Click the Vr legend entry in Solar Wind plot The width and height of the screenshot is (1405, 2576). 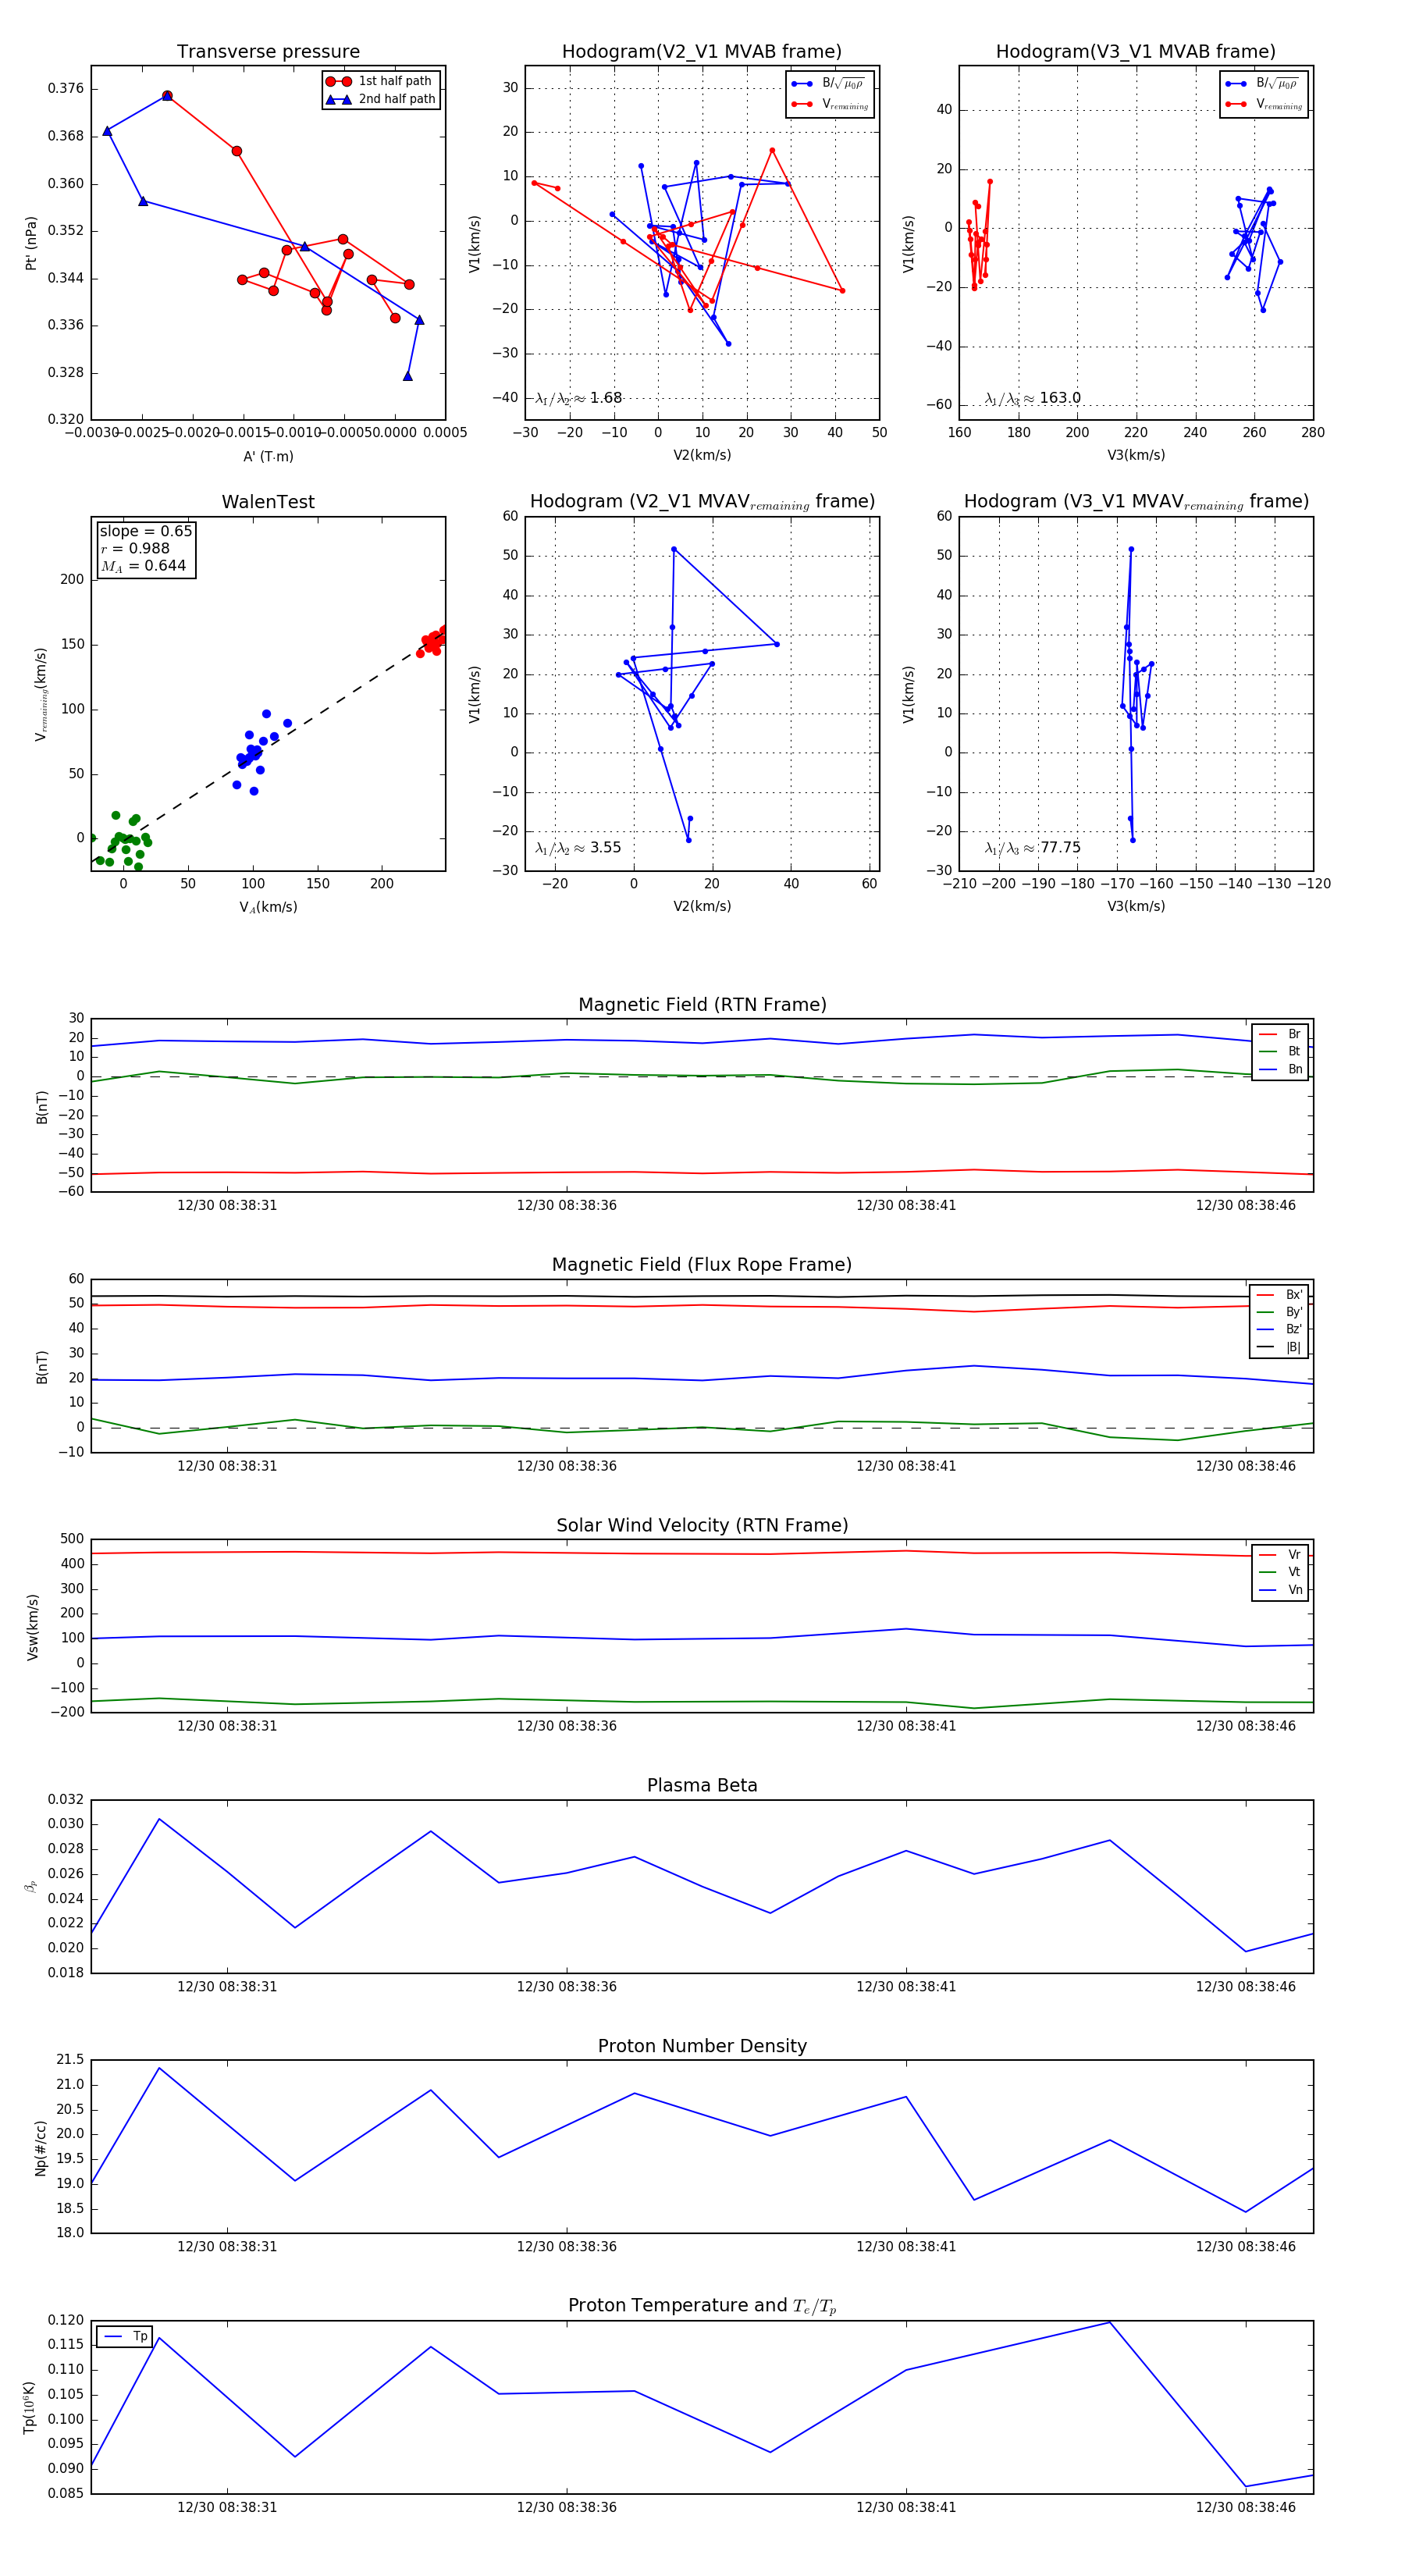[1281, 1555]
